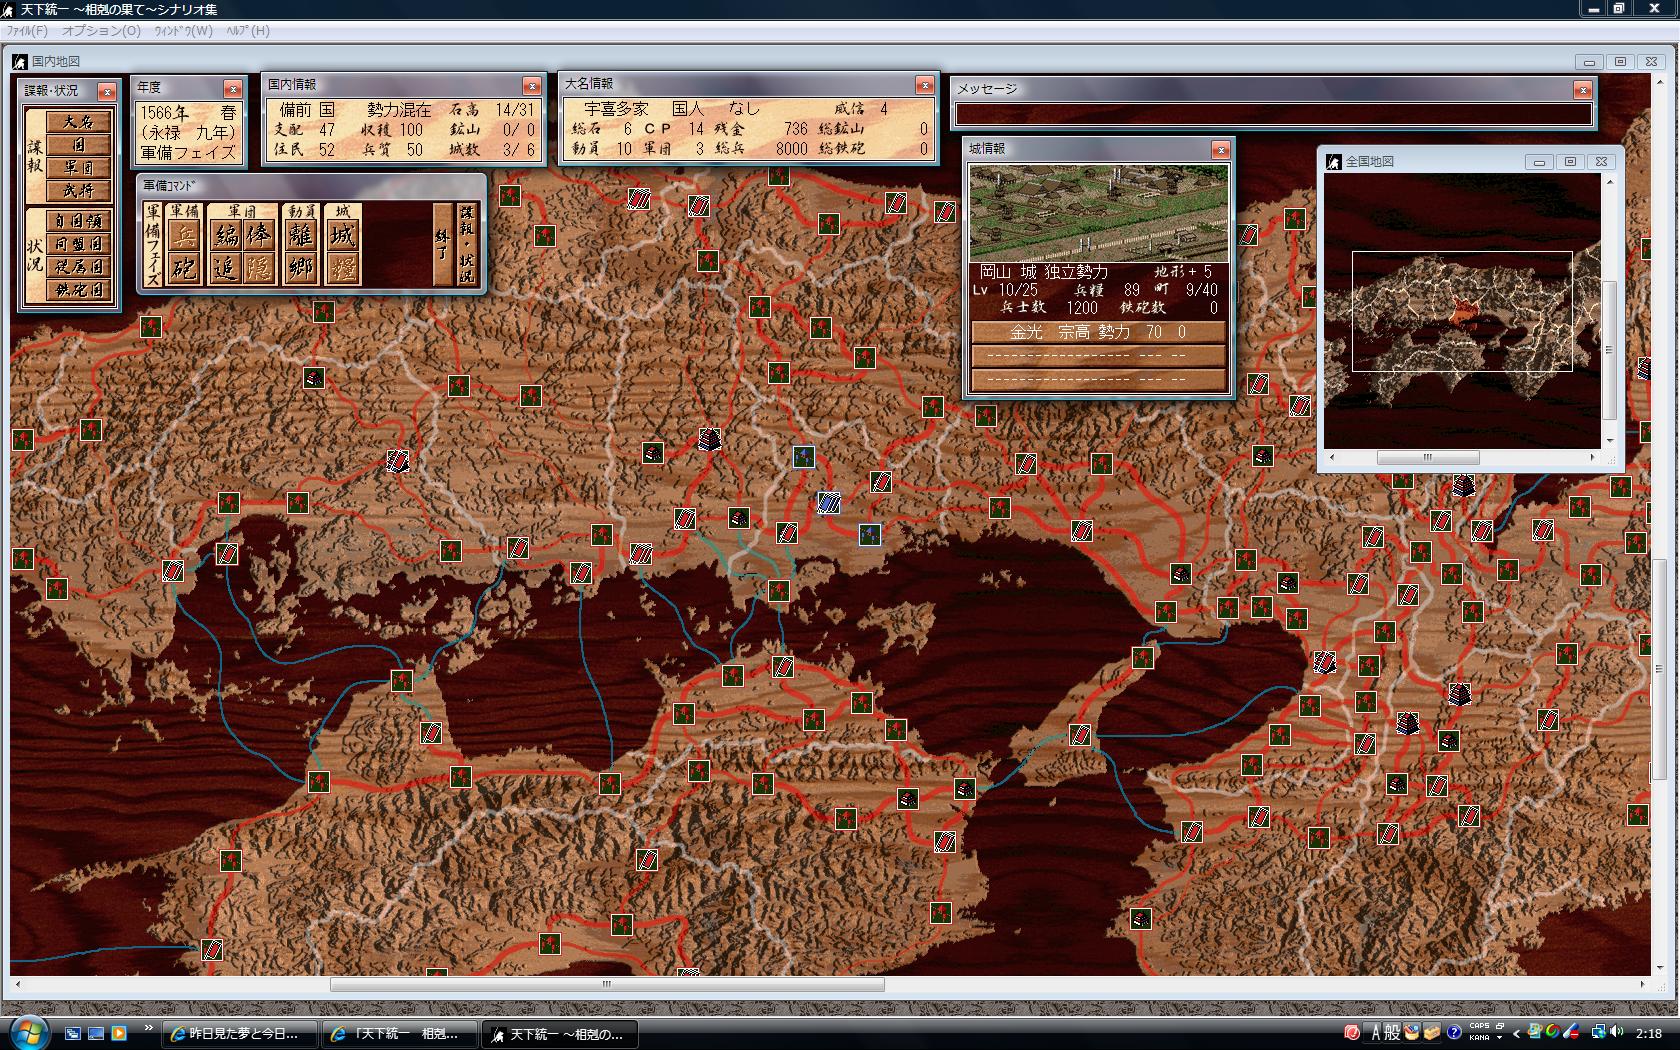Click the 諜報・状況 button in command panel
Image resolution: width=1680 pixels, height=1050 pixels.
coord(467,245)
